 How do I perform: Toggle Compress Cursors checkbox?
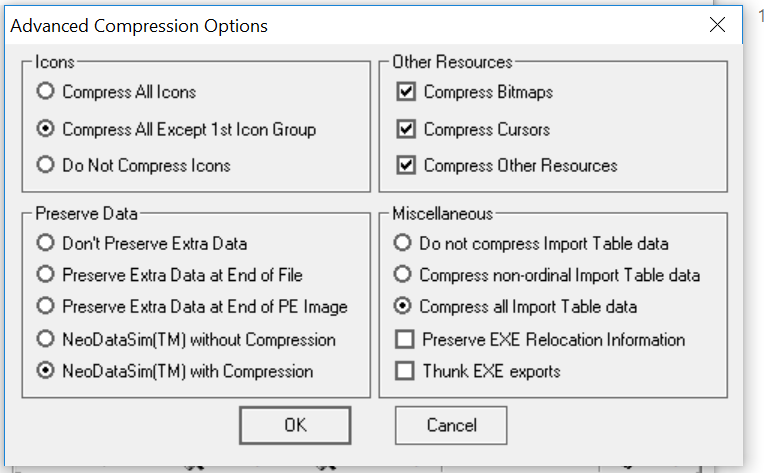point(405,129)
